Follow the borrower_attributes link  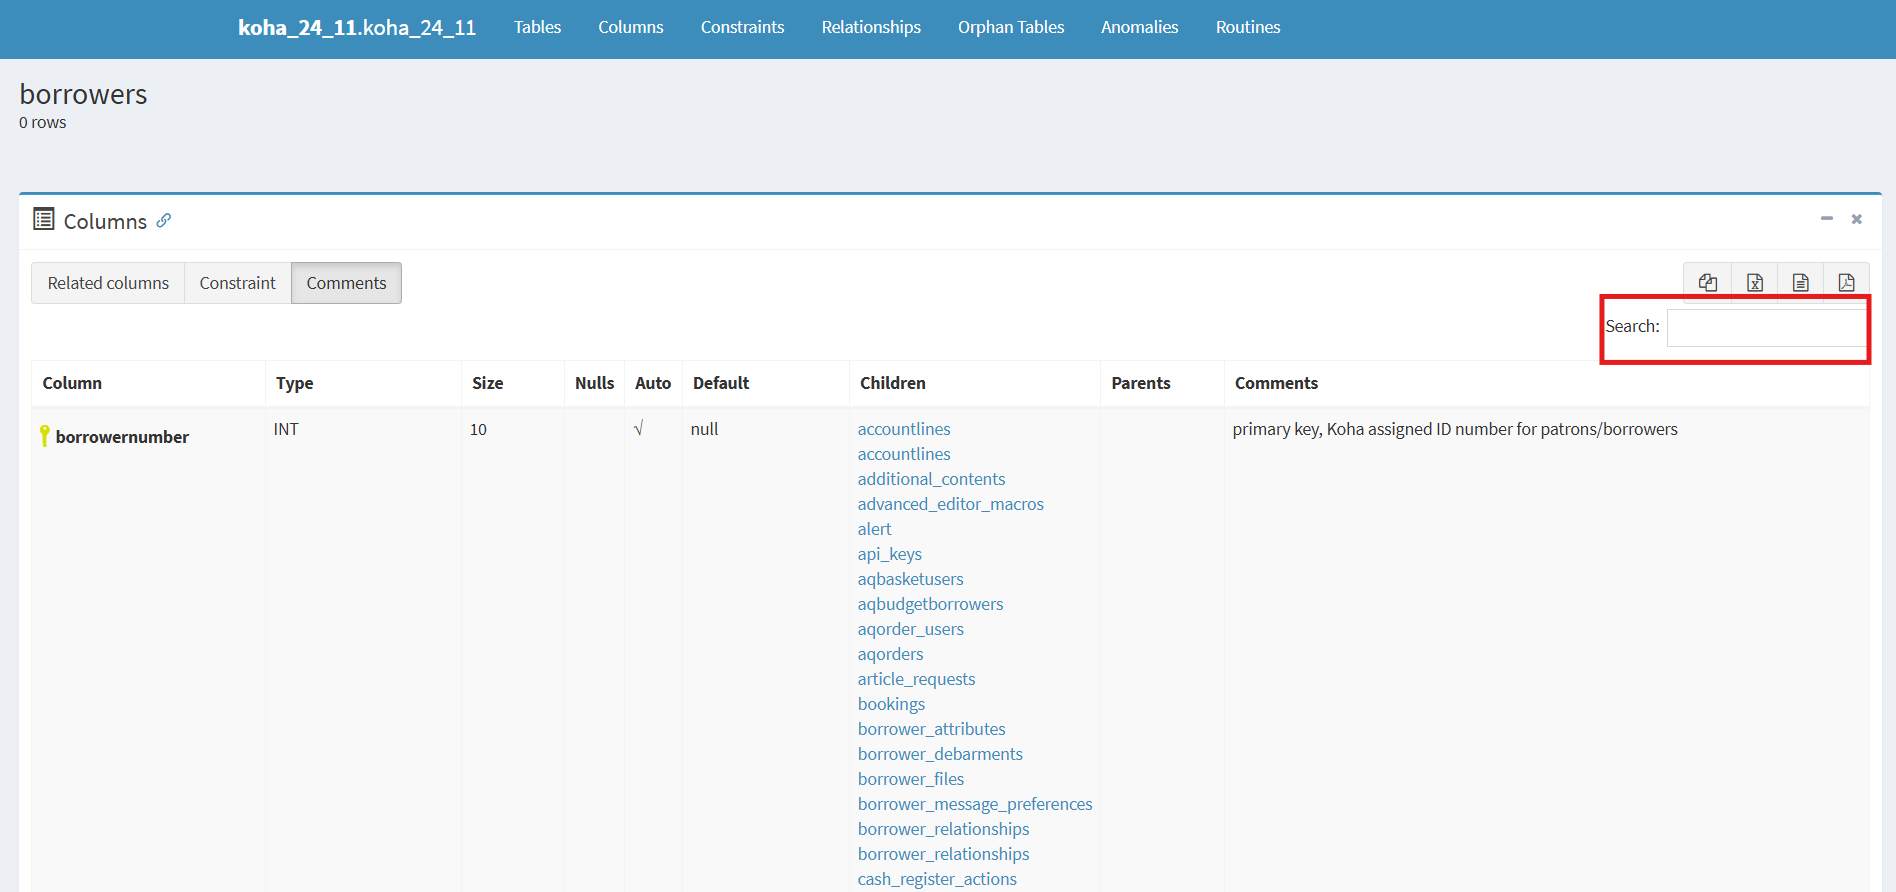click(x=931, y=729)
